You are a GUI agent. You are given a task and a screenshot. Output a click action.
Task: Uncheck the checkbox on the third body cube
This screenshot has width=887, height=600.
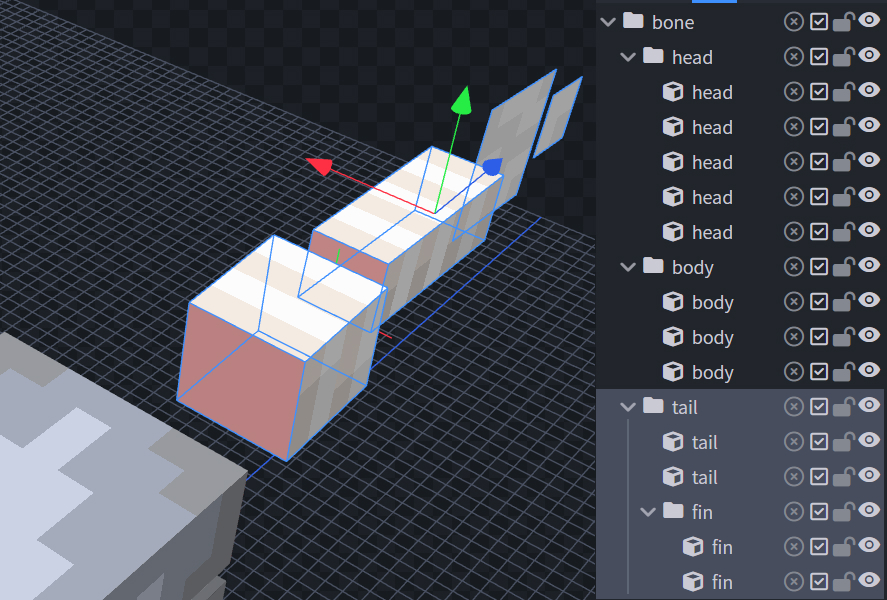tap(819, 372)
